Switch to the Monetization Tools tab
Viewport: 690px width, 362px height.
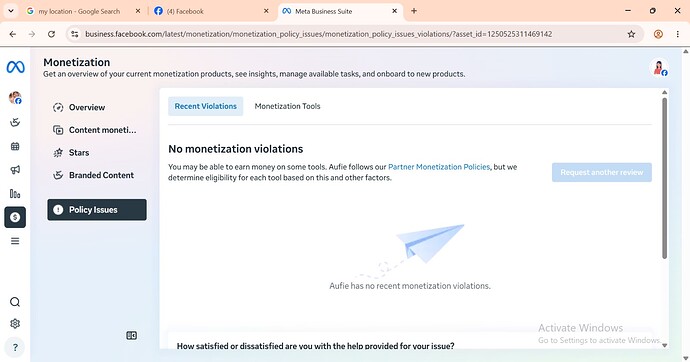tap(287, 106)
